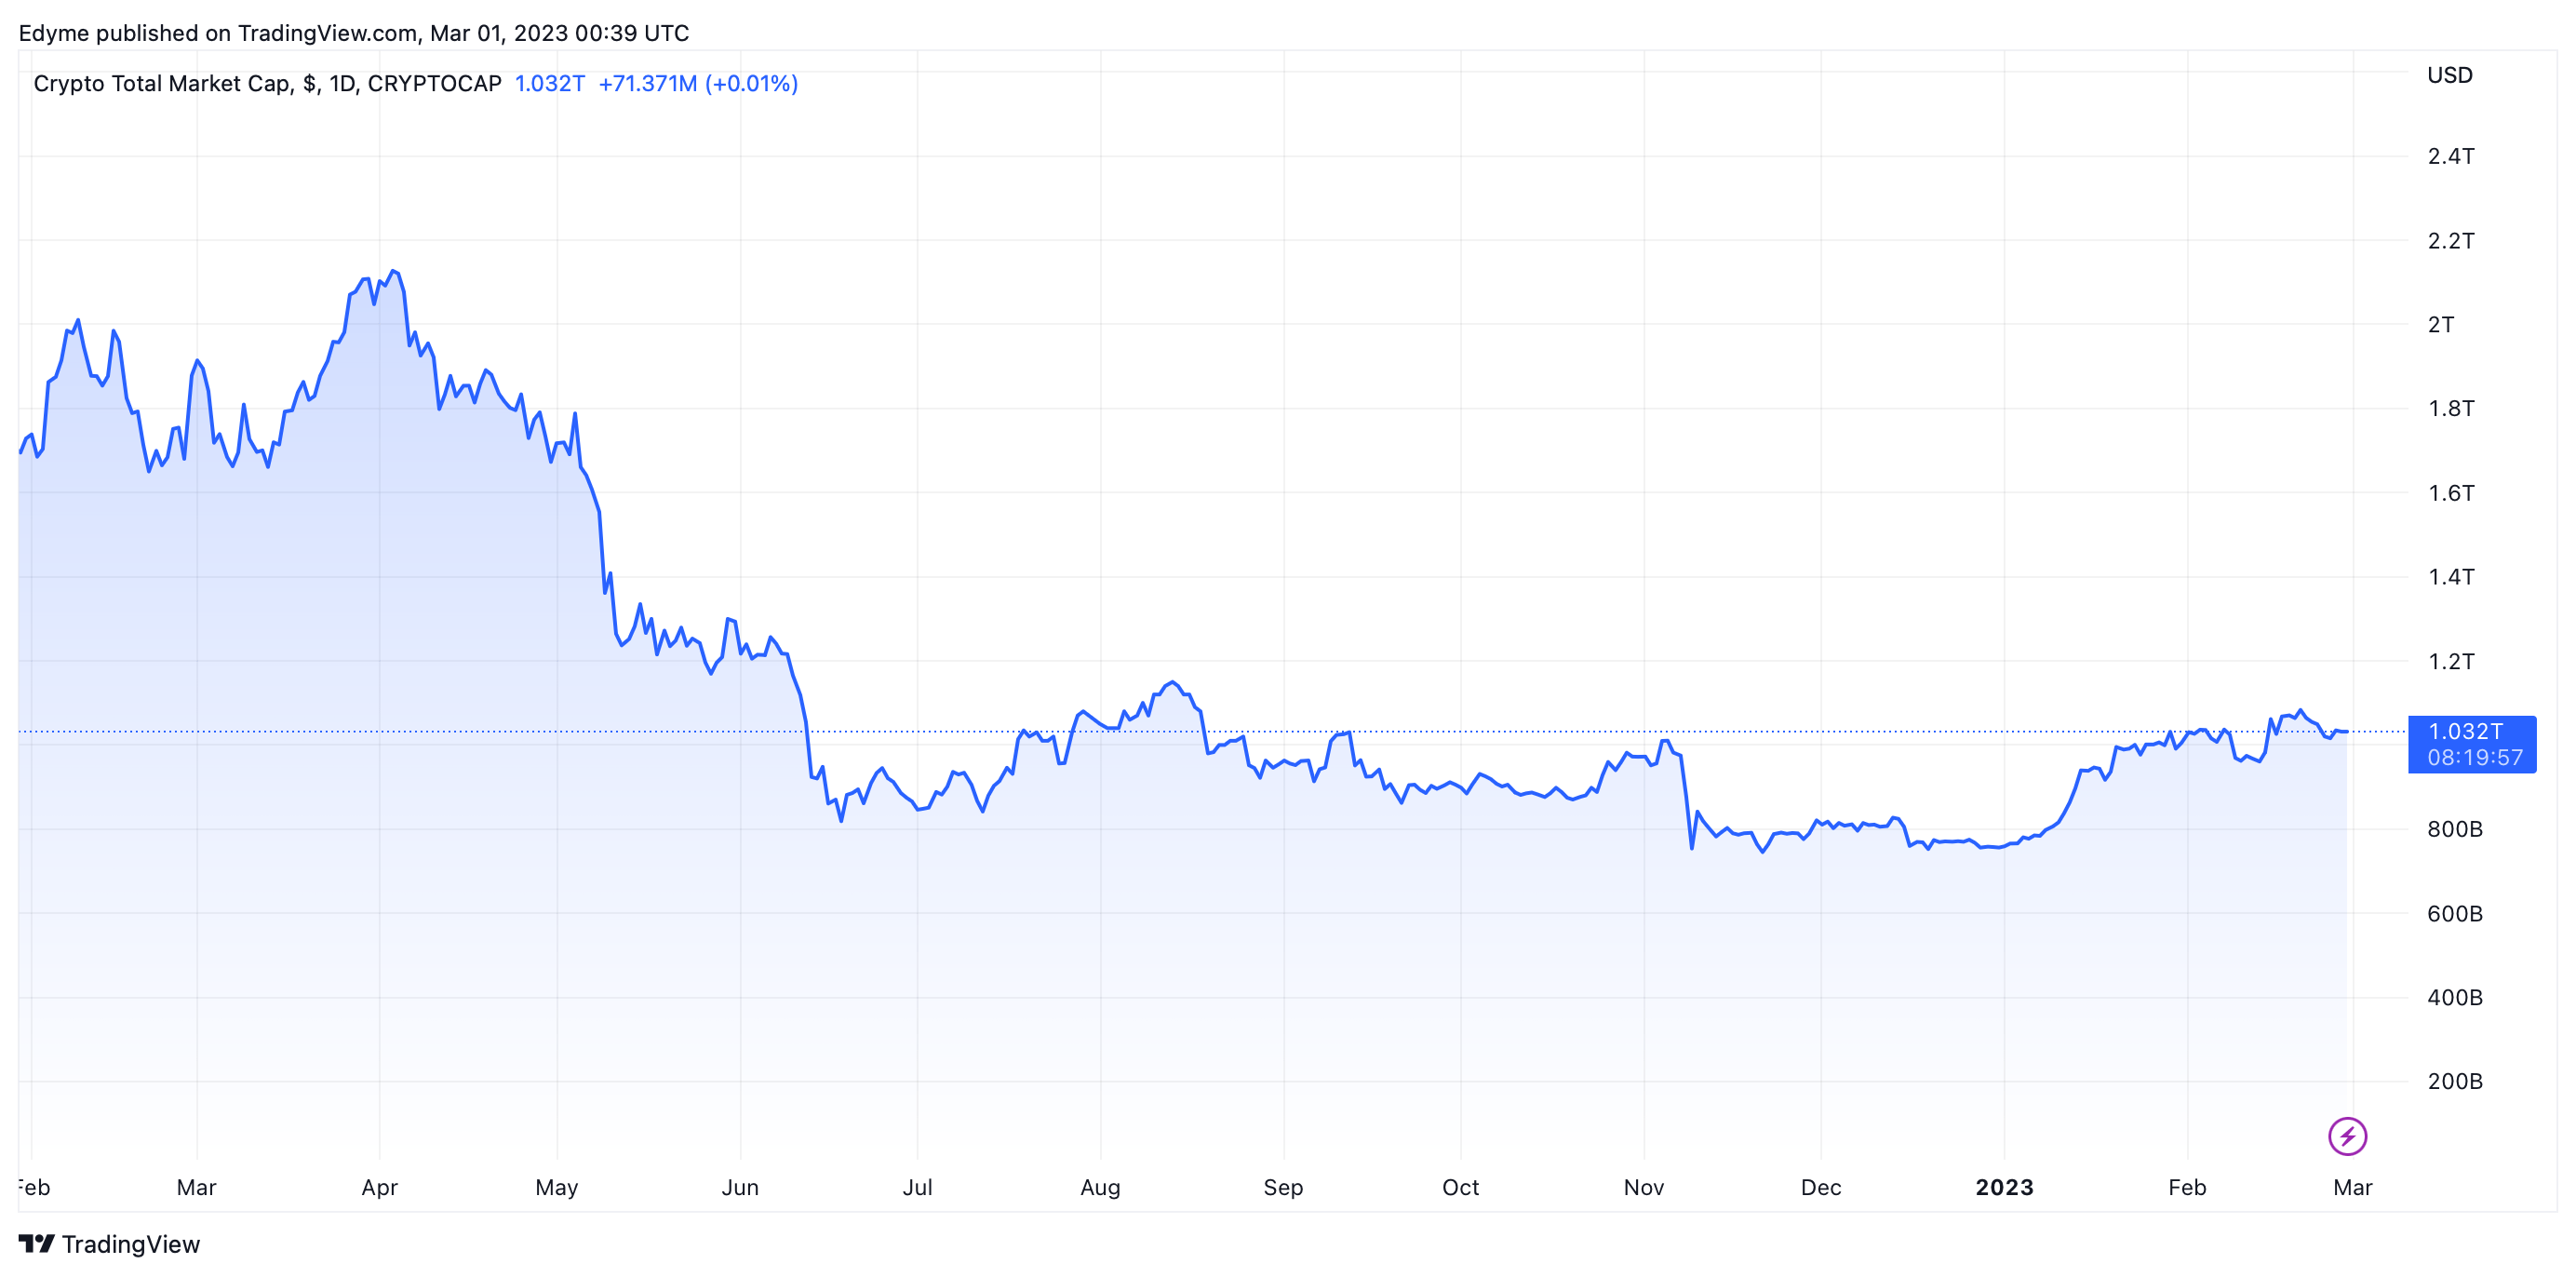Click the TradingView logo at bottom left
Image resolution: width=2576 pixels, height=1277 pixels.
[109, 1244]
